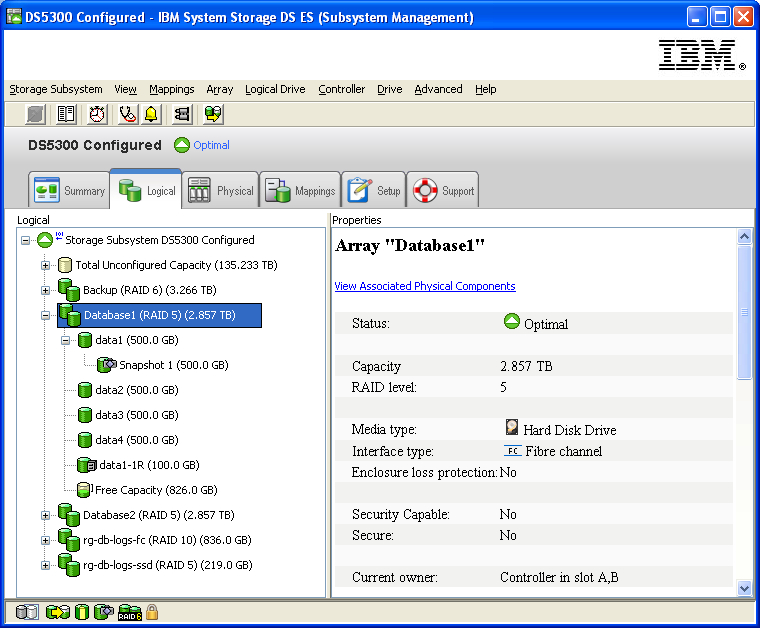Click the padlock status bar icon

click(152, 612)
